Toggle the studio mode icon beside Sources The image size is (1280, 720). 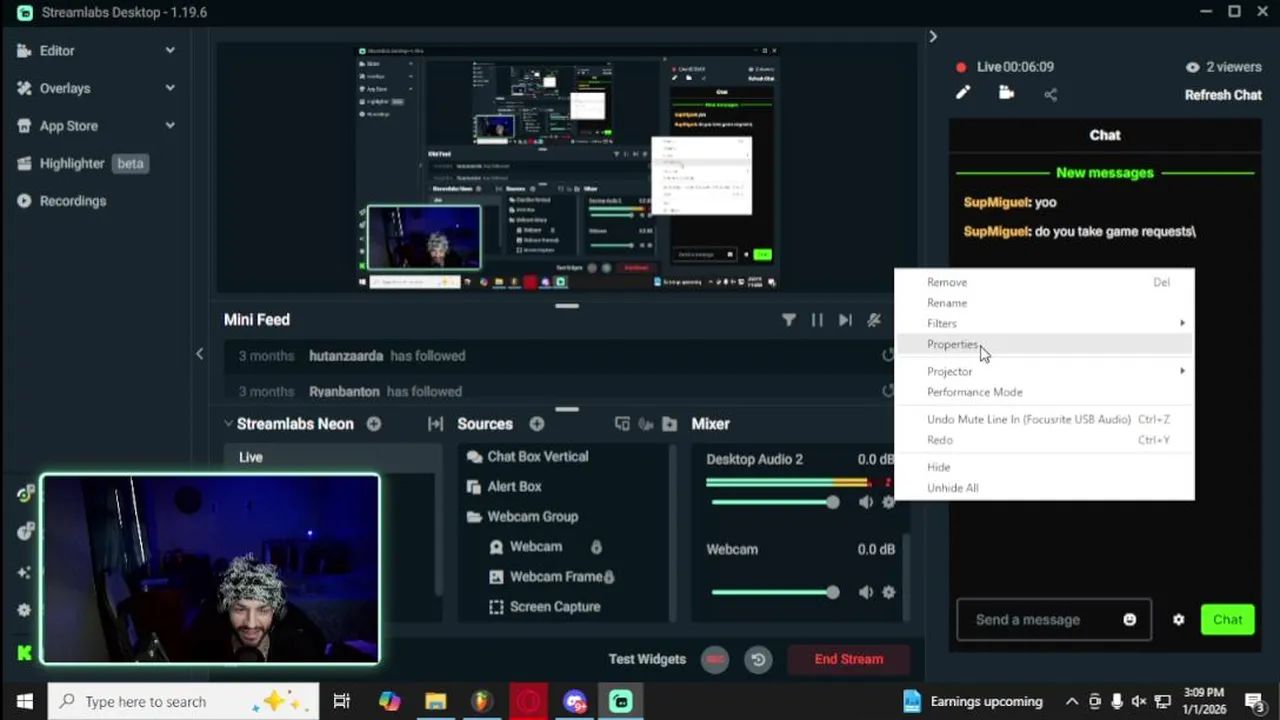[x=646, y=424]
